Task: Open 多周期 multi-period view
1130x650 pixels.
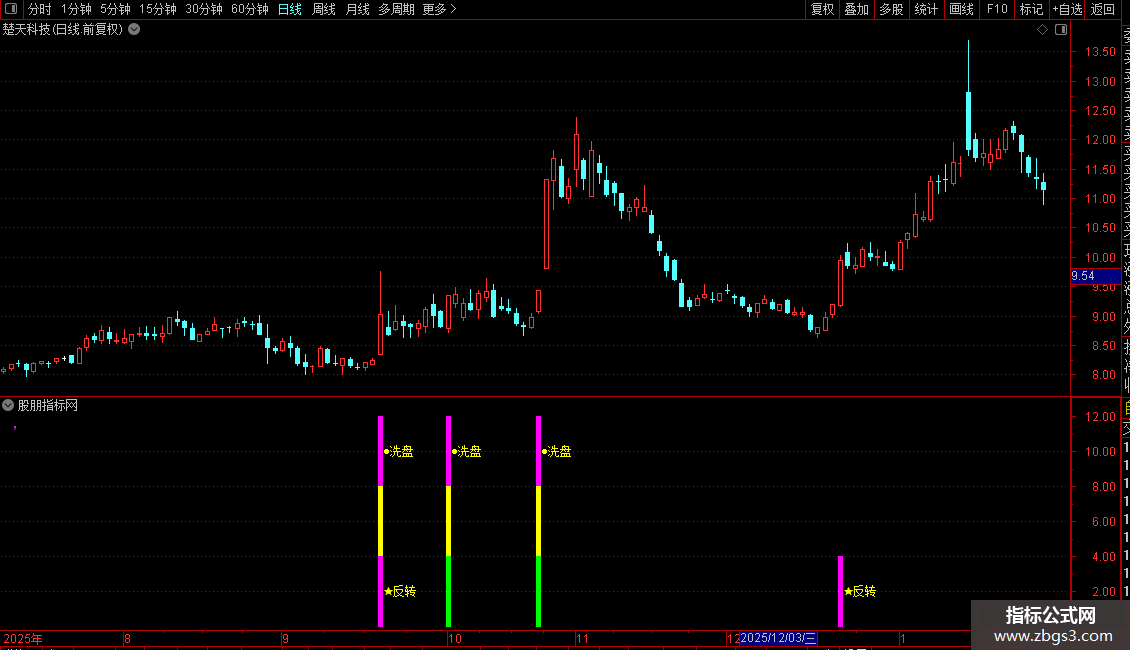Action: point(396,9)
